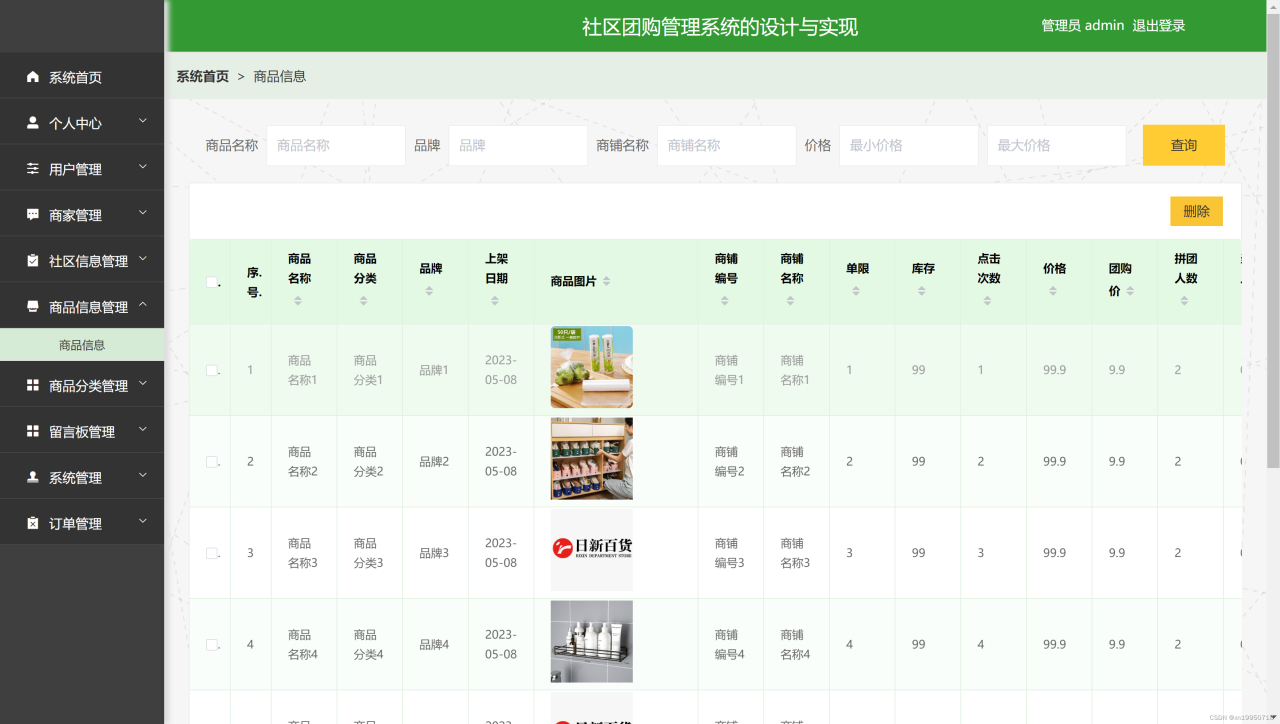Expand the 用户管理 menu chevron

click(142, 167)
